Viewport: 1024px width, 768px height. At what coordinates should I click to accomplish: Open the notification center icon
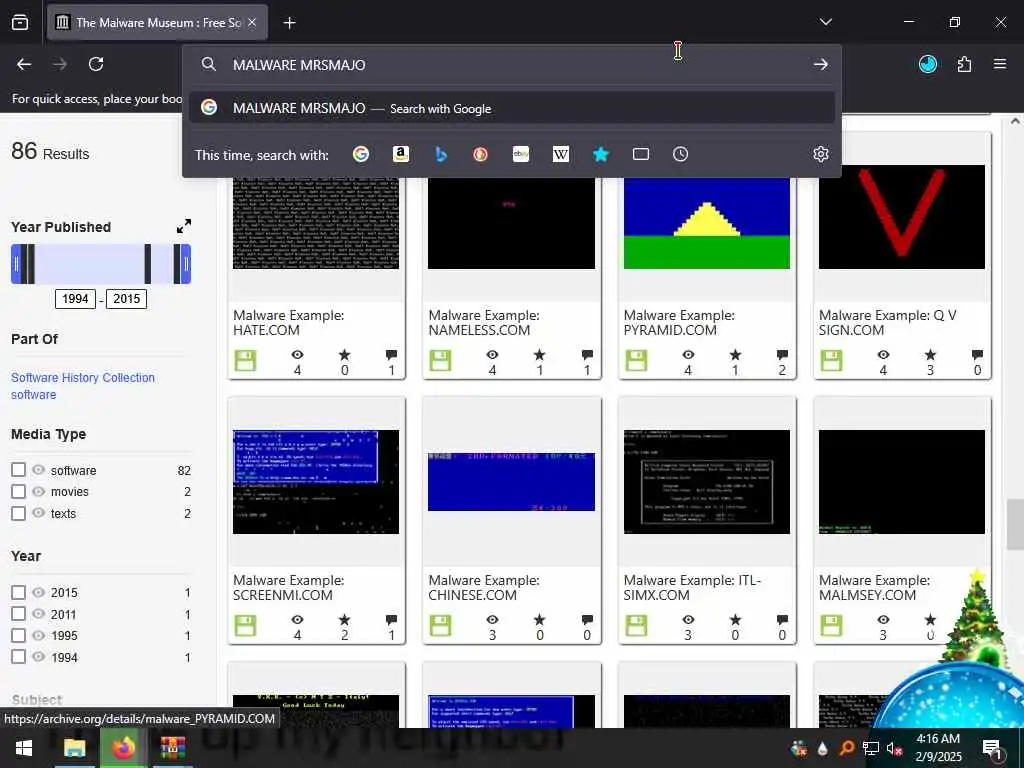click(x=992, y=748)
